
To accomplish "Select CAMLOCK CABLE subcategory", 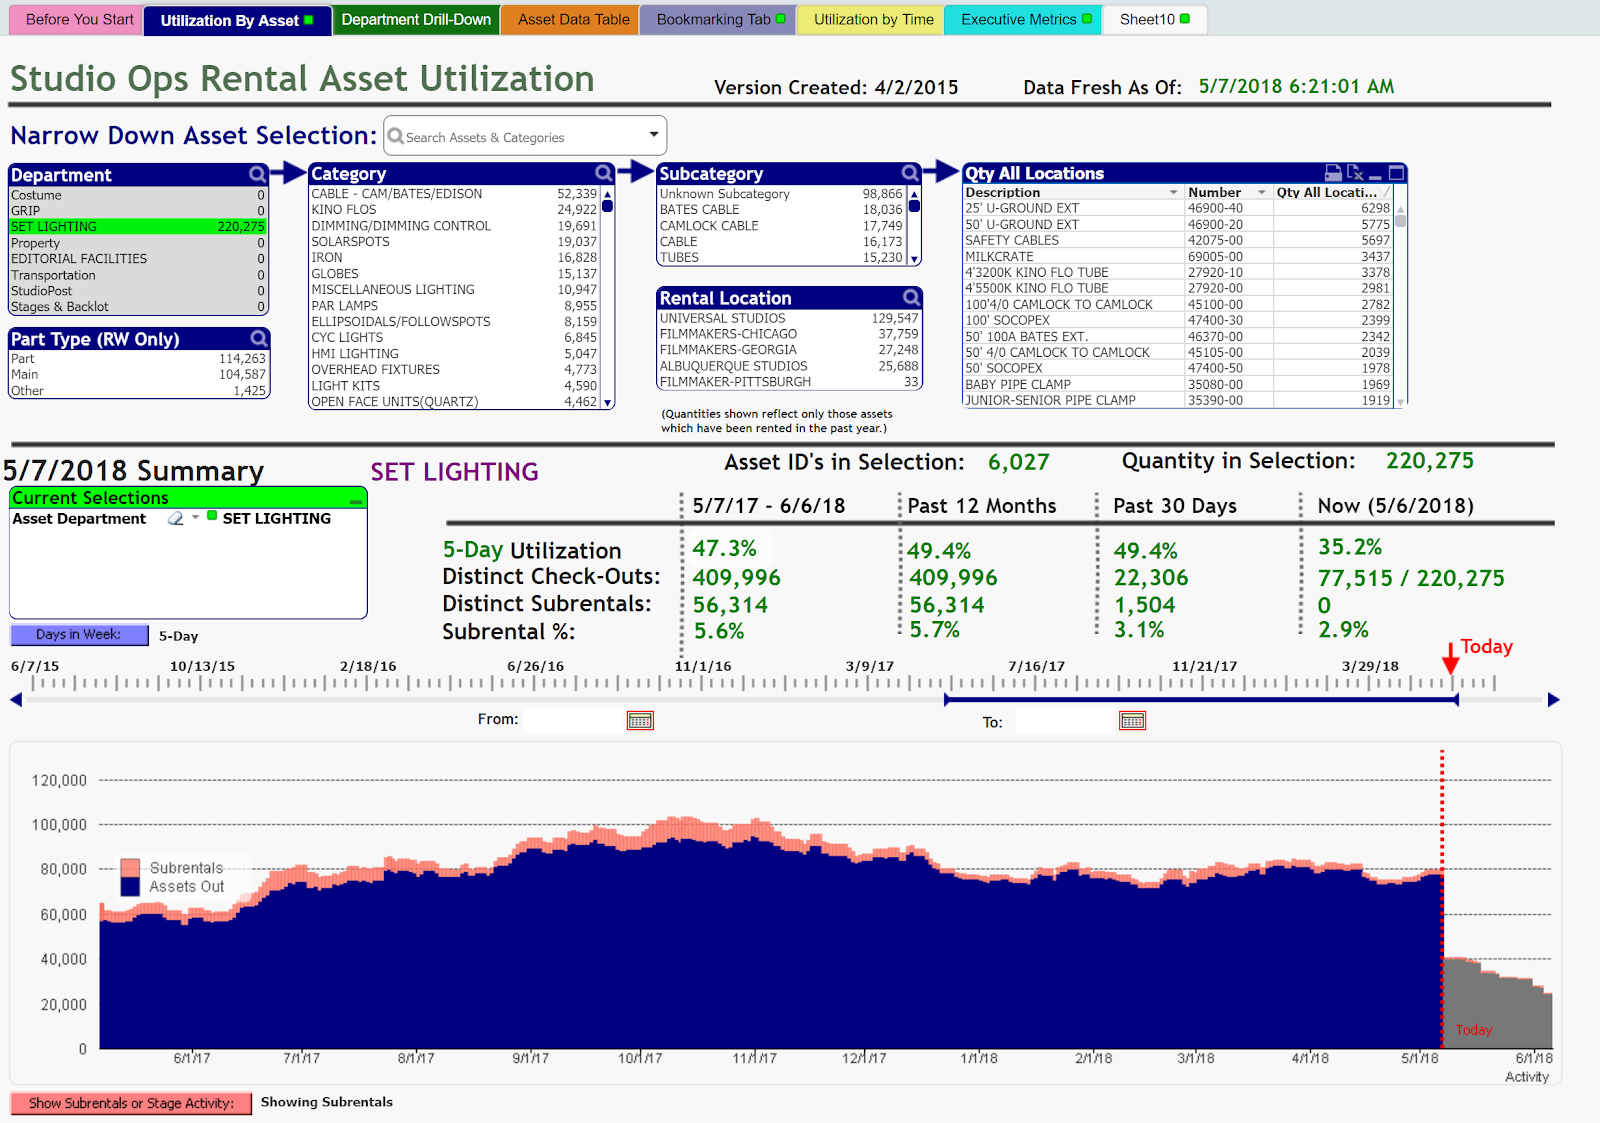I will tap(781, 226).
